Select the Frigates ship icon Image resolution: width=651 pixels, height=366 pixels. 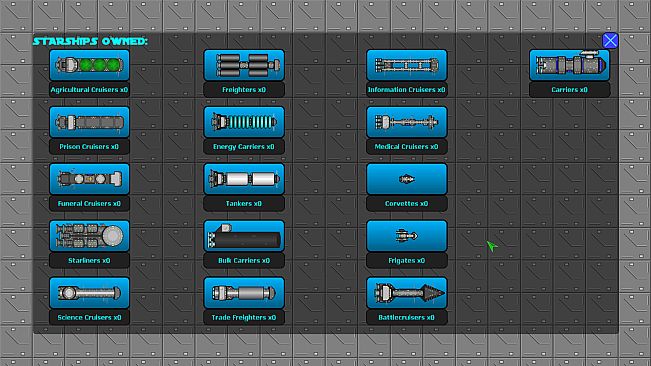click(407, 236)
